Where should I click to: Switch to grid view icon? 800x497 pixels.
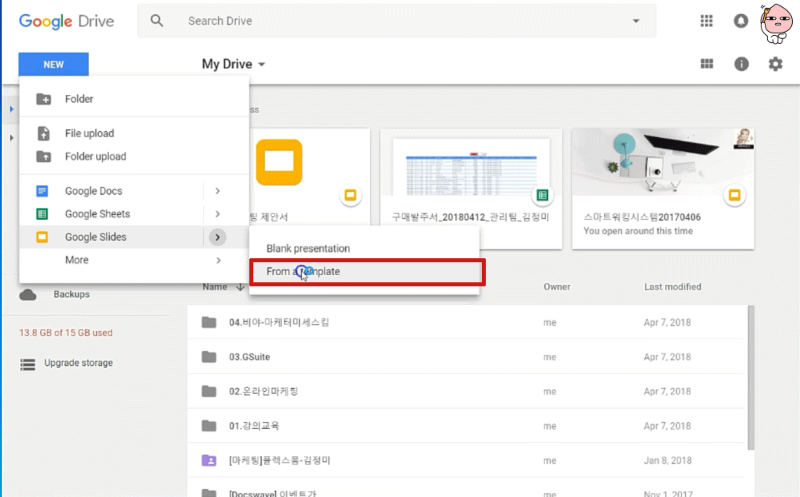click(x=707, y=64)
